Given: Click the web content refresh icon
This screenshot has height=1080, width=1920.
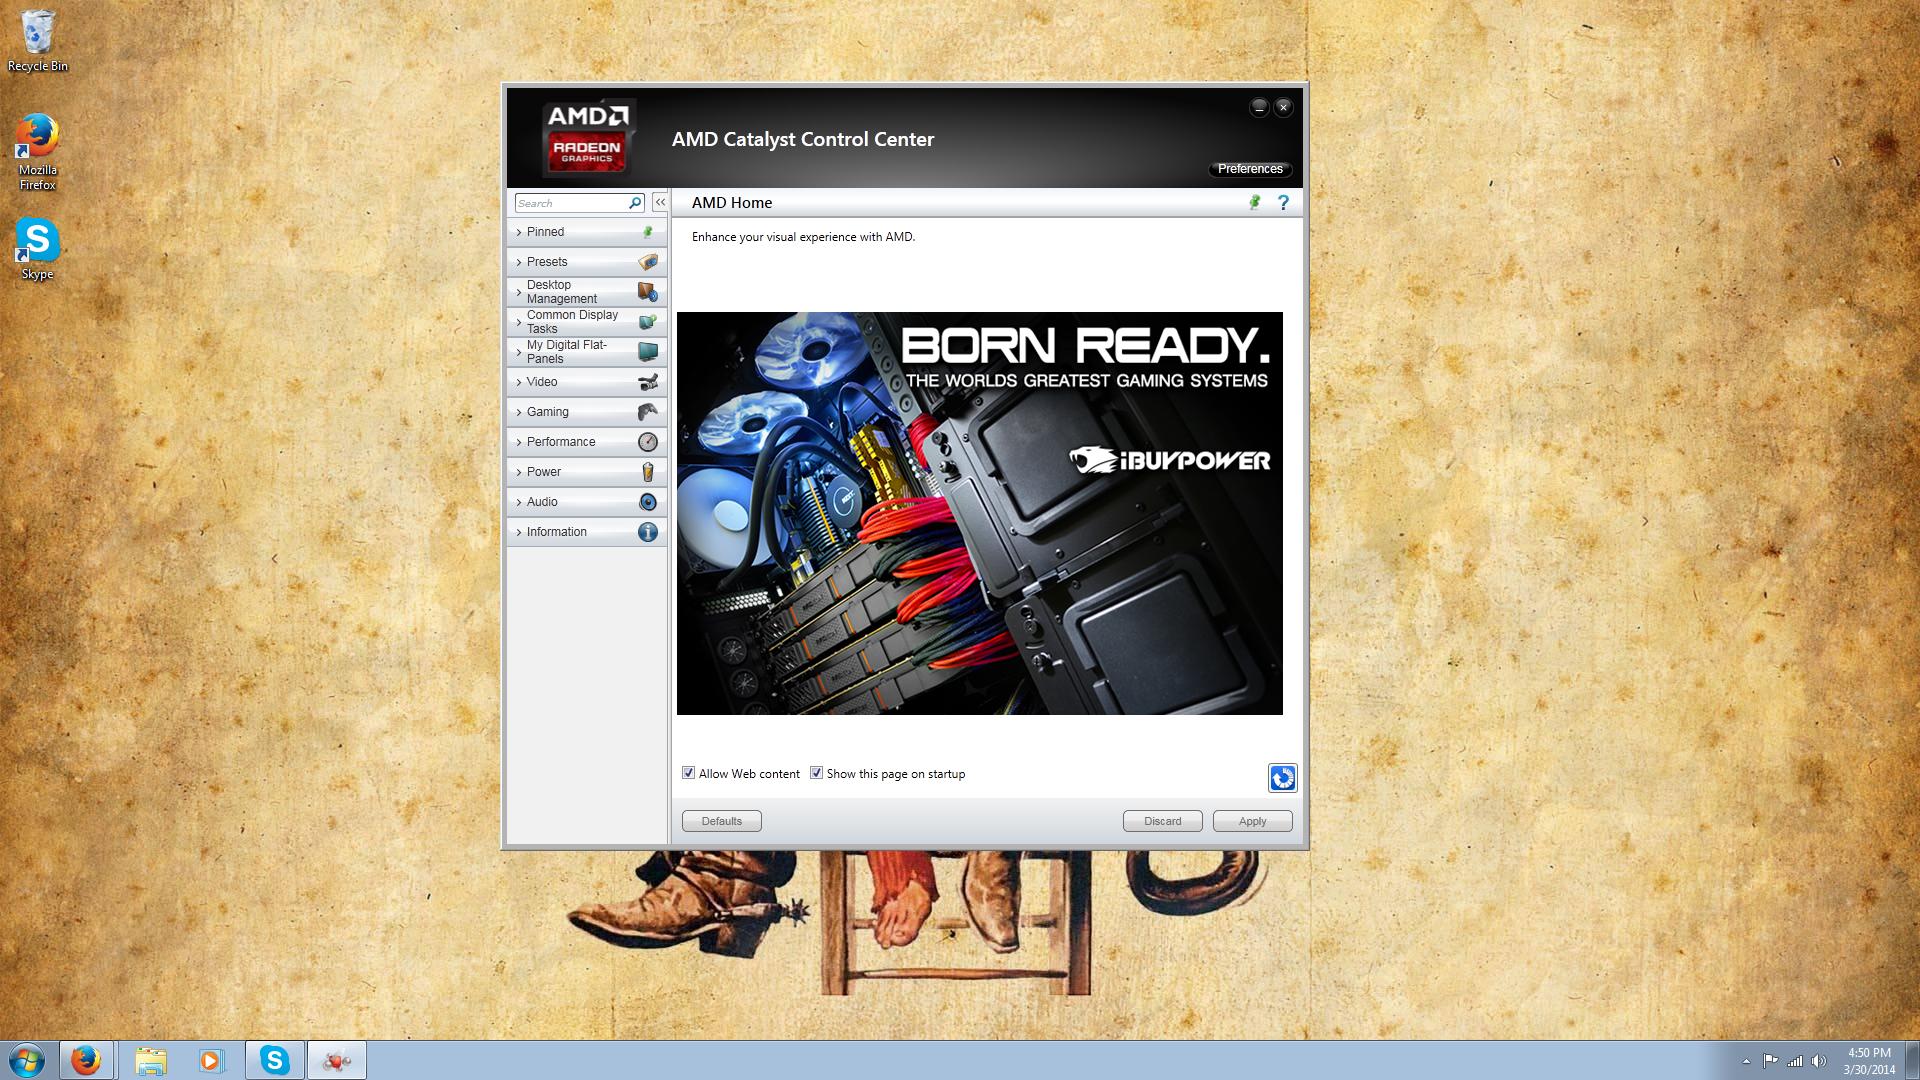Looking at the screenshot, I should tap(1282, 778).
